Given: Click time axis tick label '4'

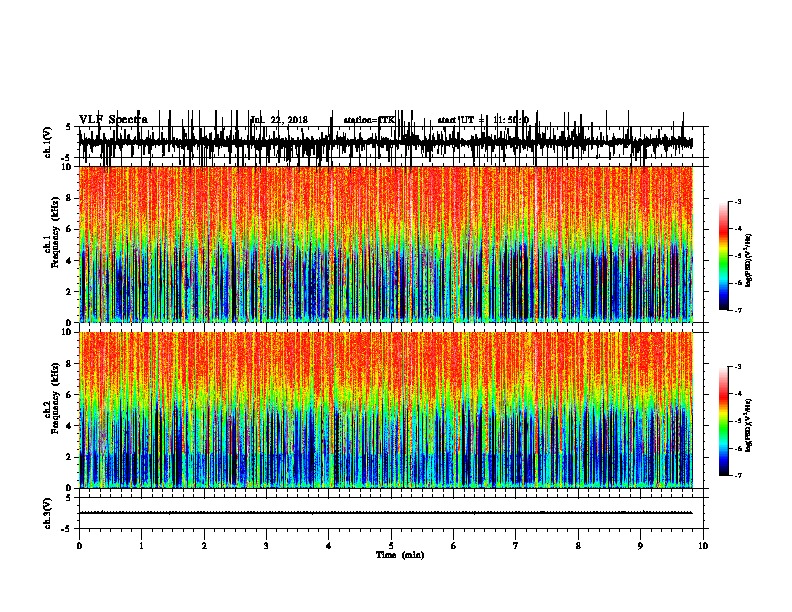Looking at the screenshot, I should [x=329, y=546].
